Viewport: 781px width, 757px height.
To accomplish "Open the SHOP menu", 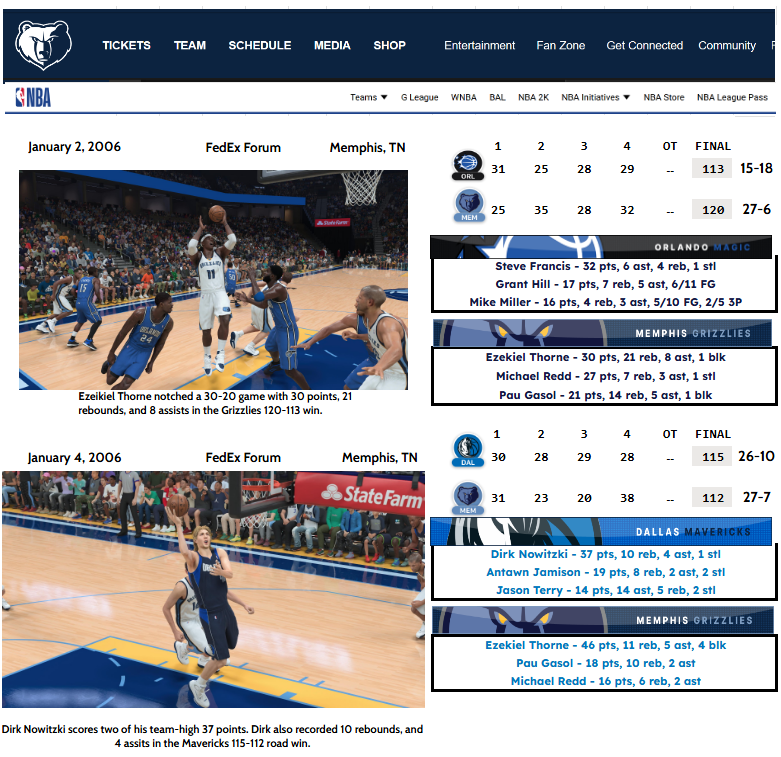I will point(390,45).
